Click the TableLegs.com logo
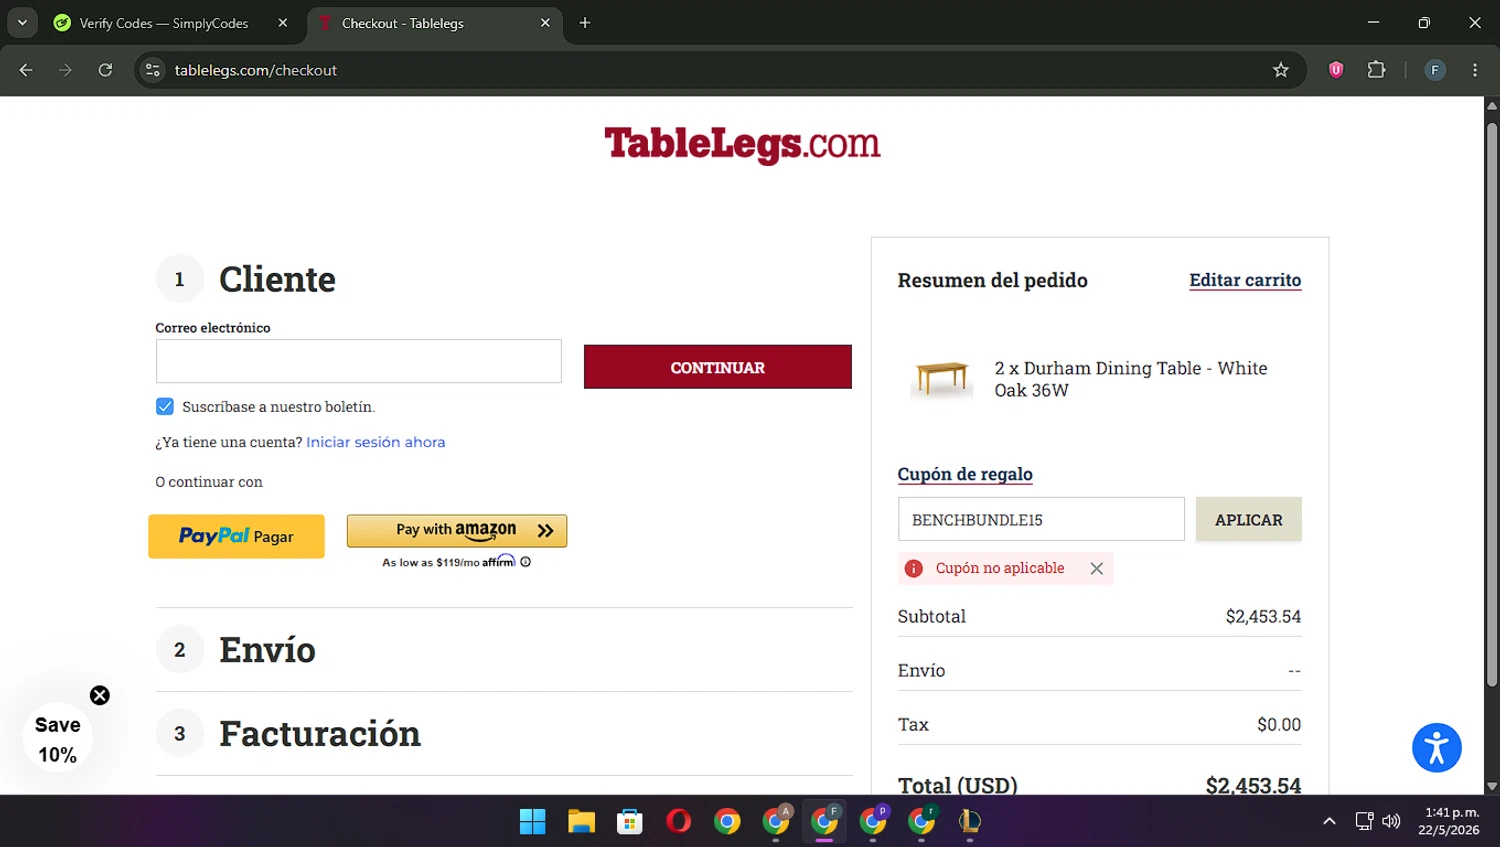 pos(742,144)
